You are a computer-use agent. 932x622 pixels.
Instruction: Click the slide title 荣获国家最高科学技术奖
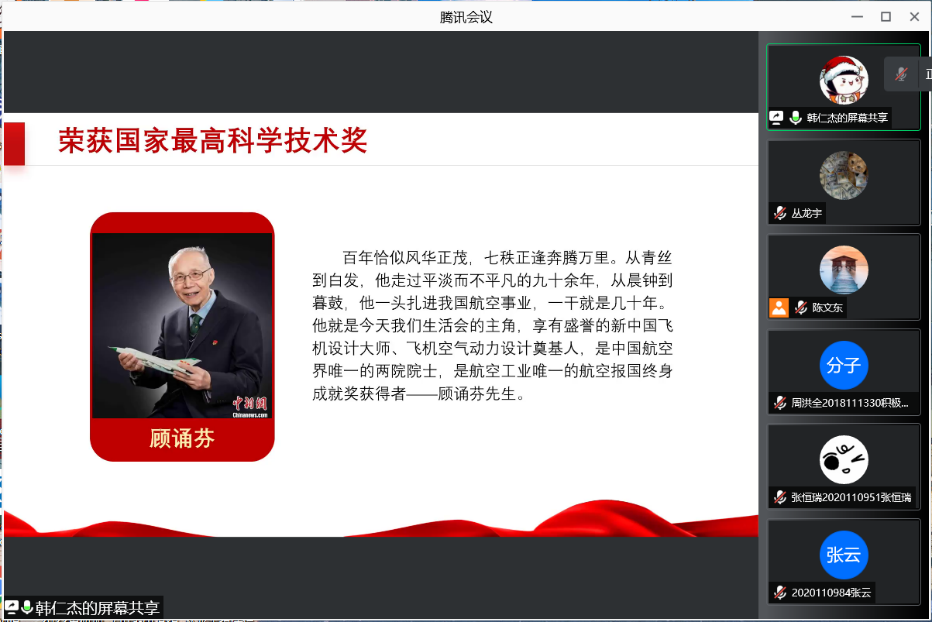(x=212, y=141)
